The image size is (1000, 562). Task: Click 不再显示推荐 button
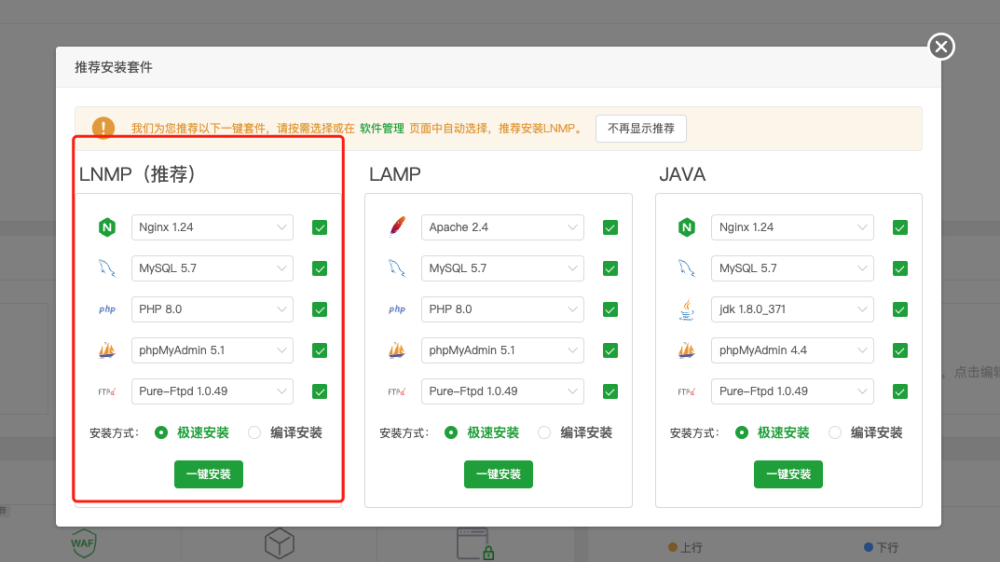tap(641, 128)
